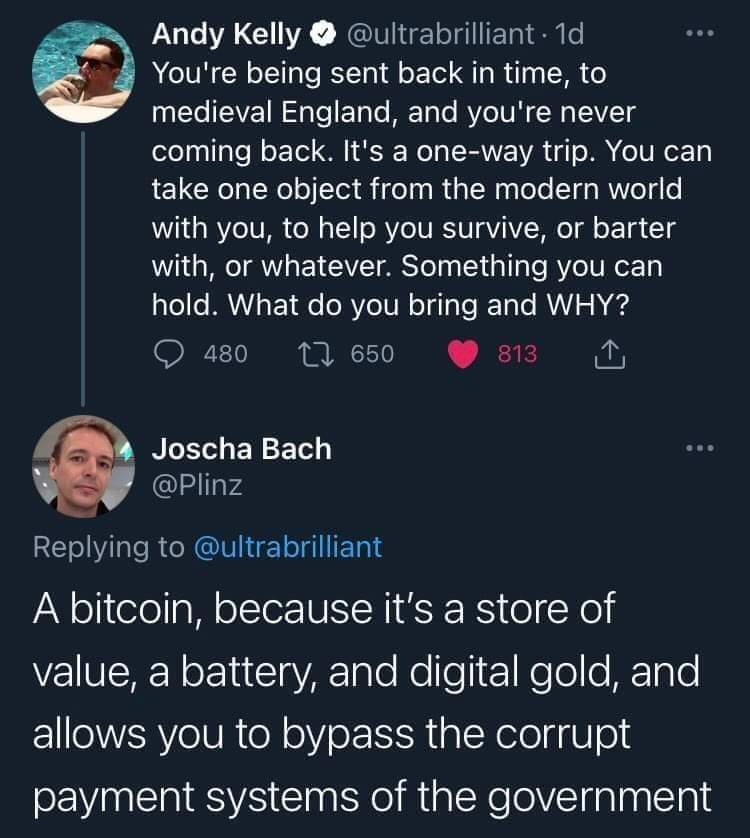Click the bitcoin reply tweet text

372,702
